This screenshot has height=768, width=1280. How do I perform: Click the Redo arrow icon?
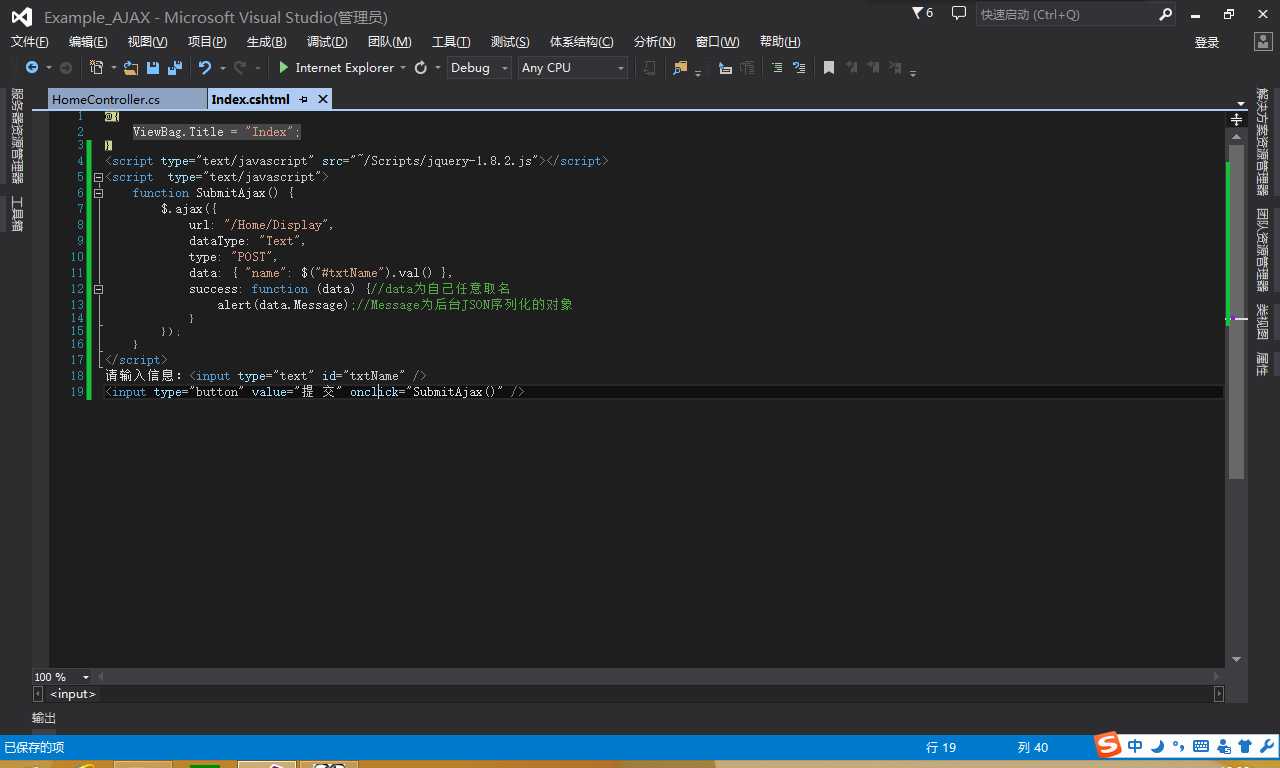240,67
